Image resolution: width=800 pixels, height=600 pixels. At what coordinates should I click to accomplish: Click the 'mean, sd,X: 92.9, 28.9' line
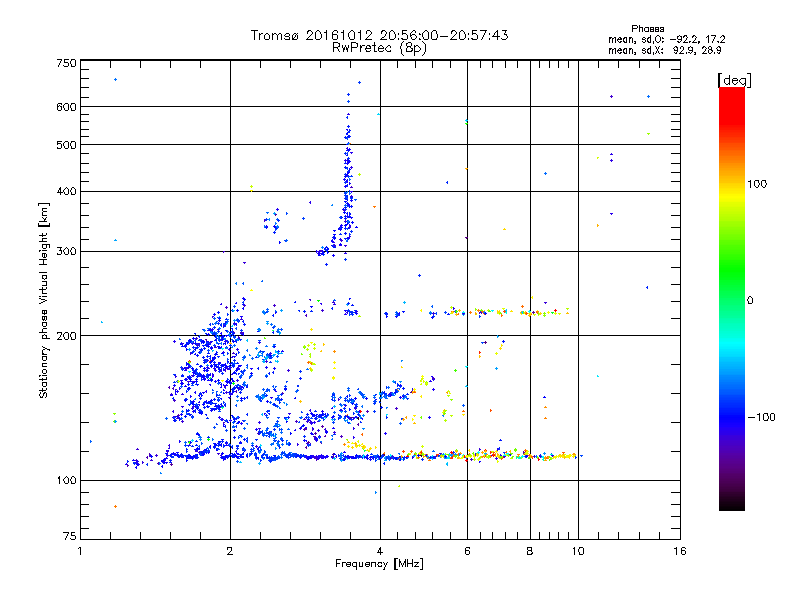[x=664, y=50]
